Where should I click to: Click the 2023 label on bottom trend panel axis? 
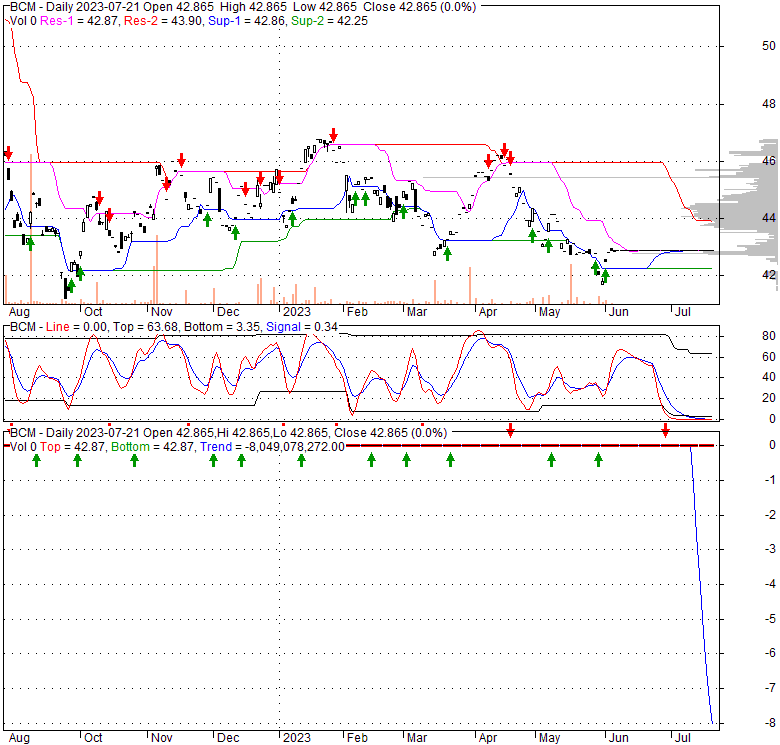[x=296, y=738]
